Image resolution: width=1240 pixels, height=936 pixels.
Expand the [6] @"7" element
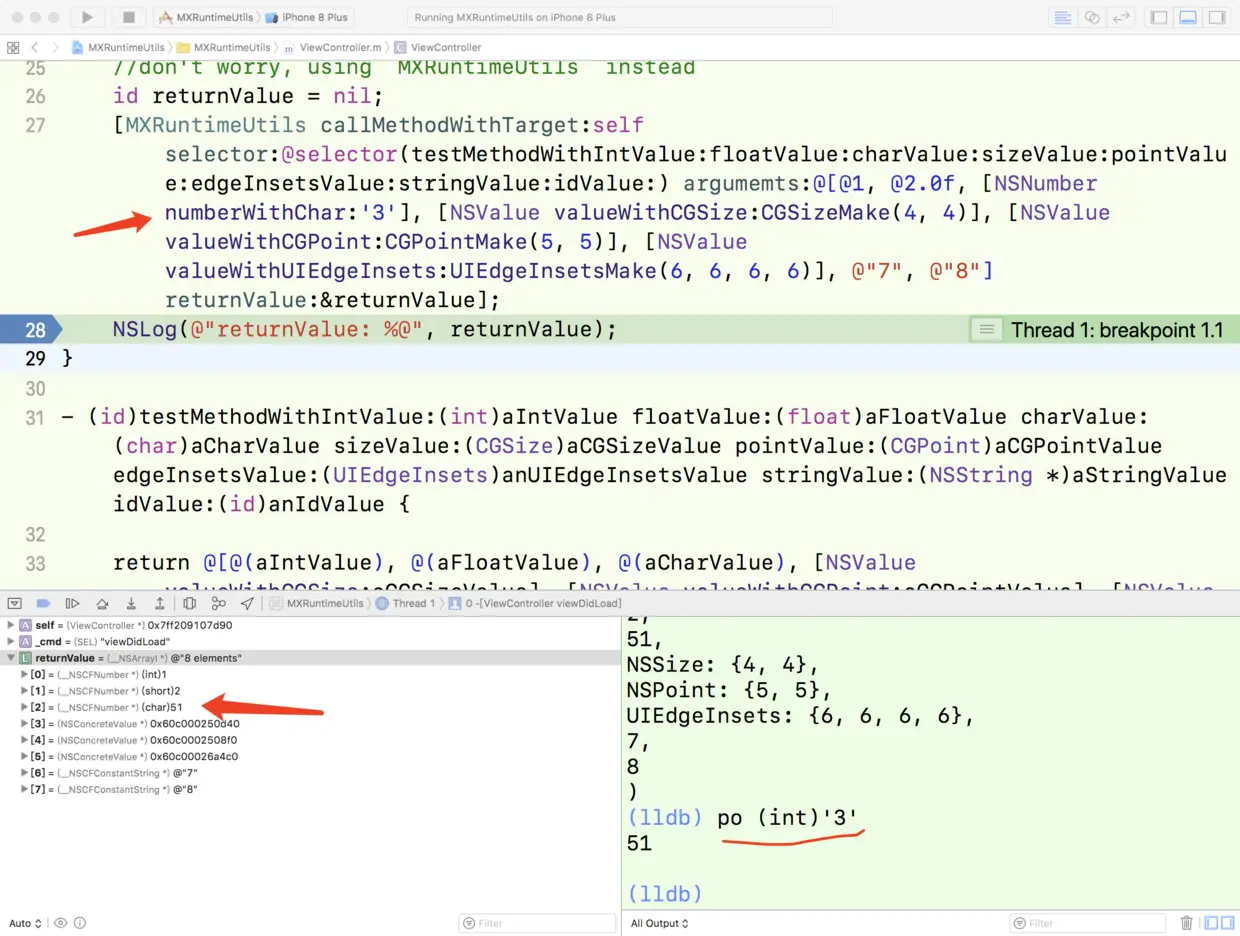click(x=25, y=773)
